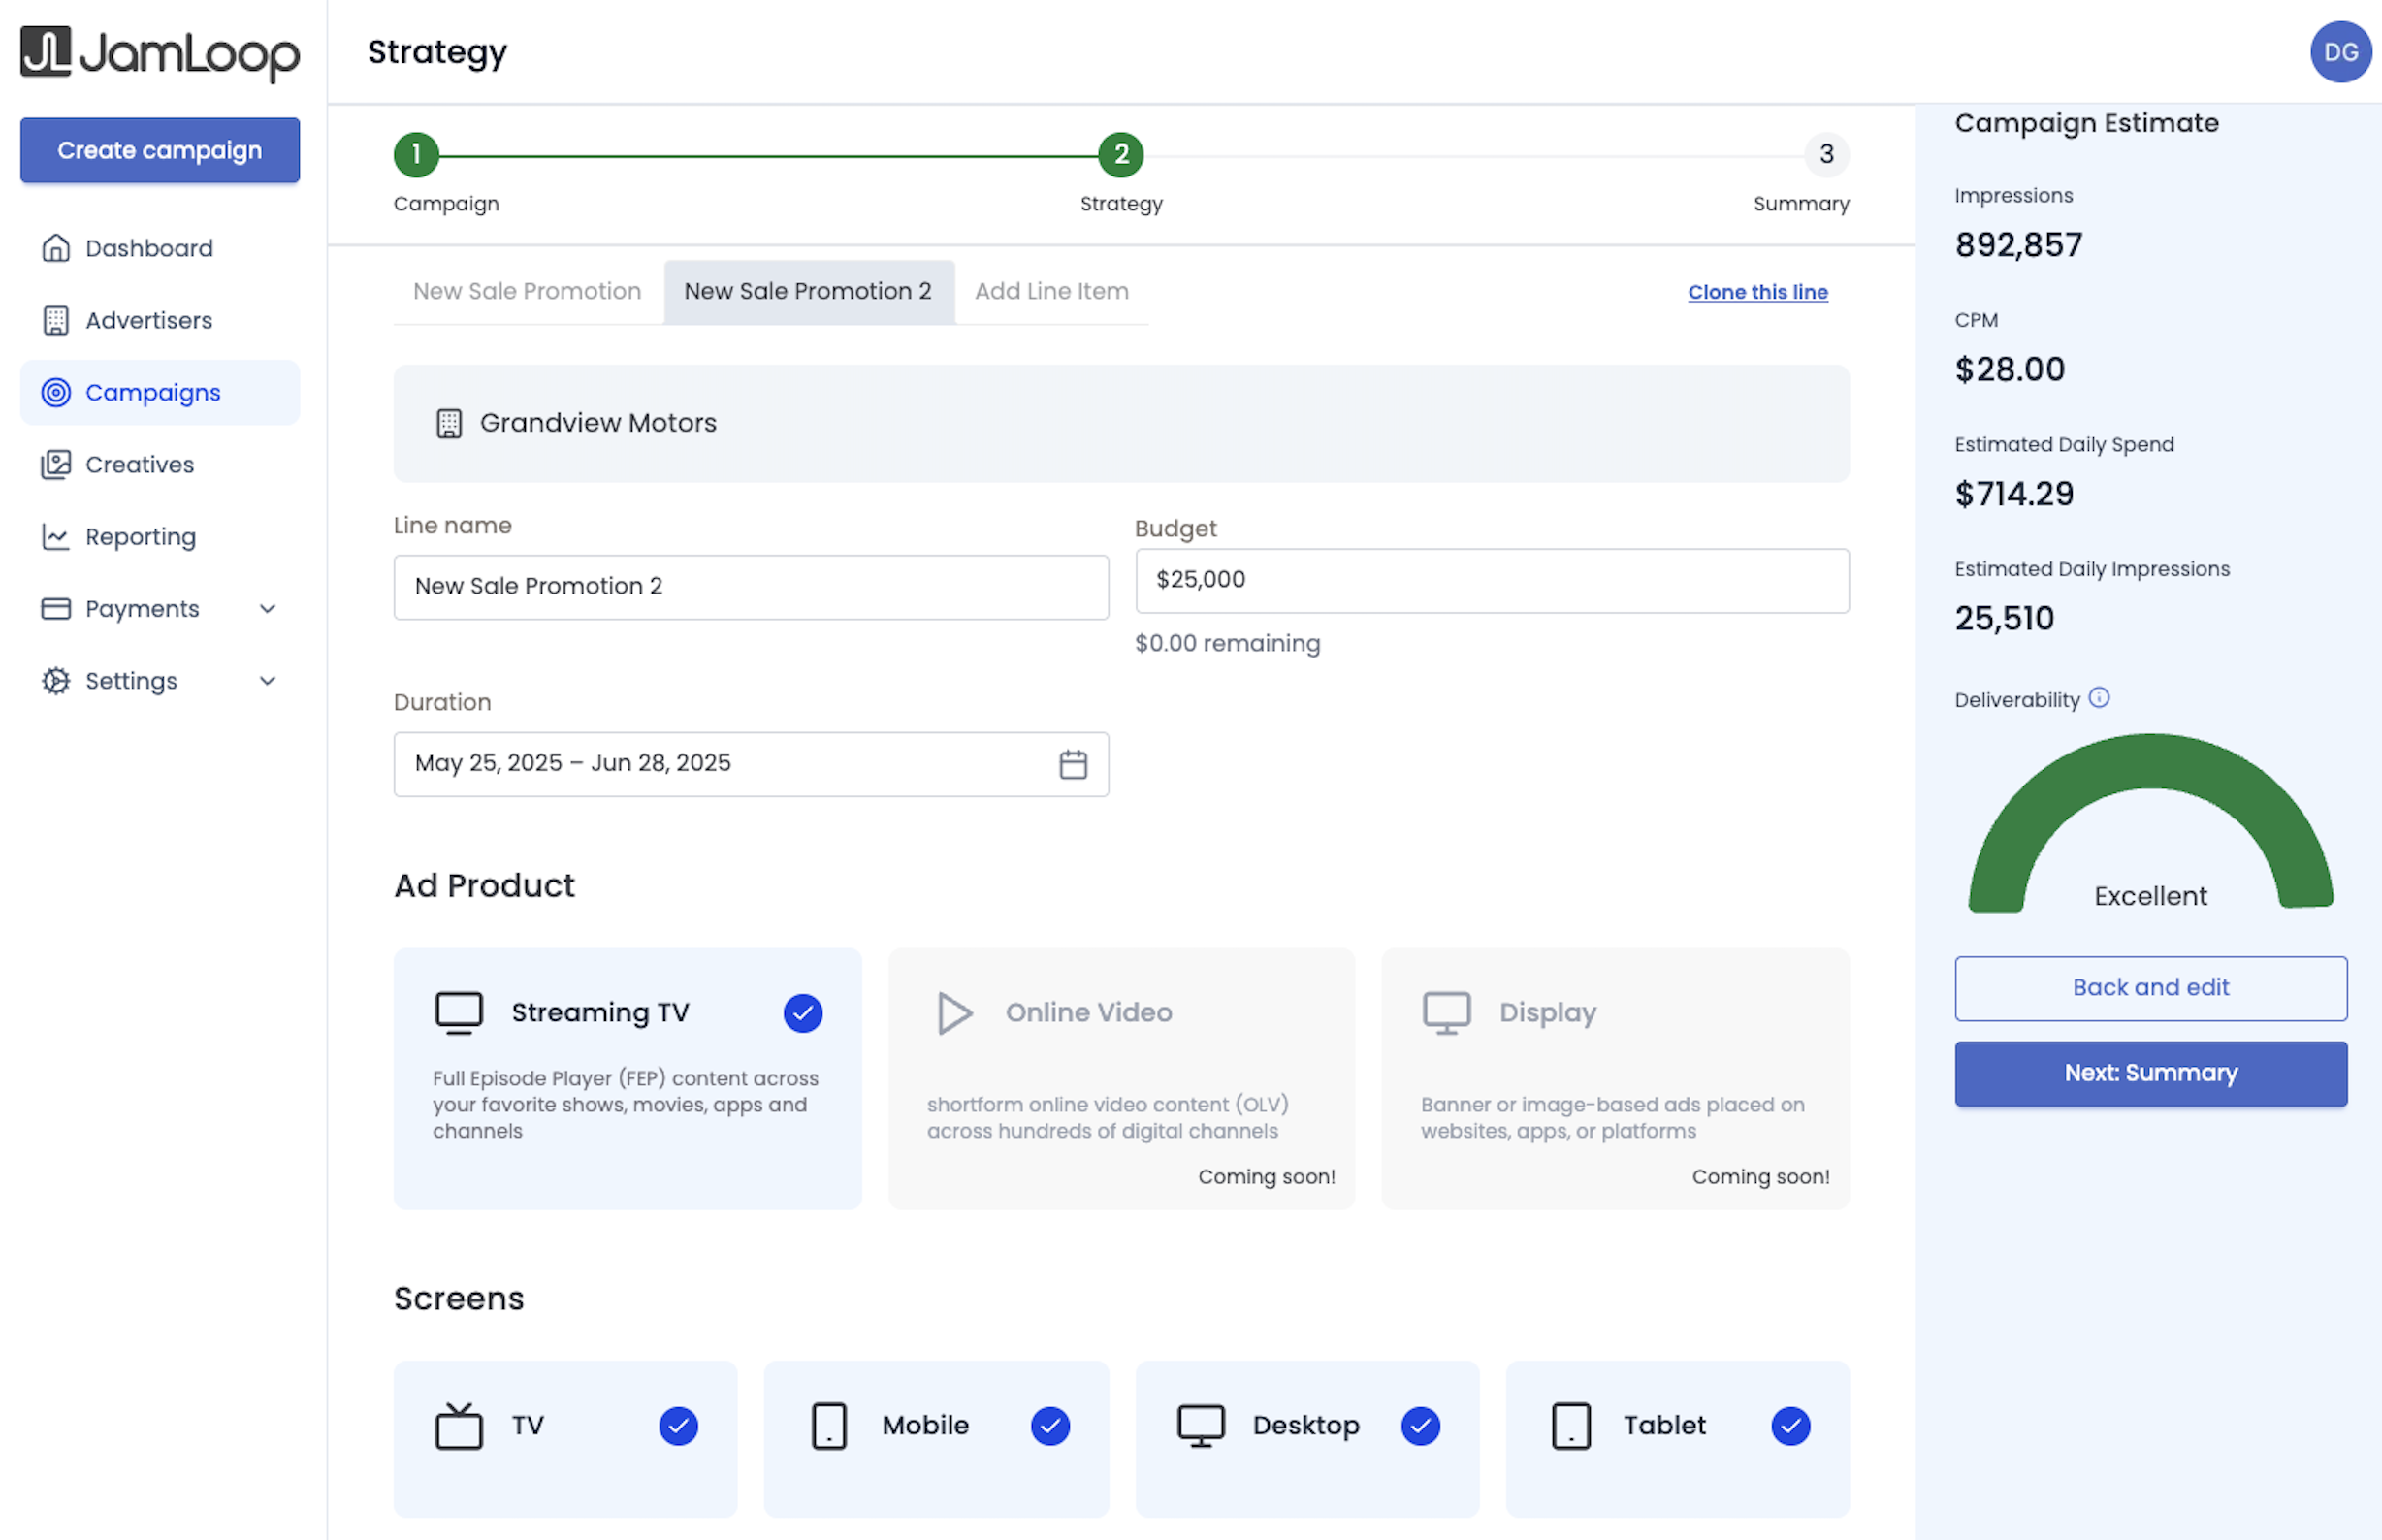Toggle the Mobile screen checkmark
This screenshot has height=1540, width=2382.
pos(1050,1426)
